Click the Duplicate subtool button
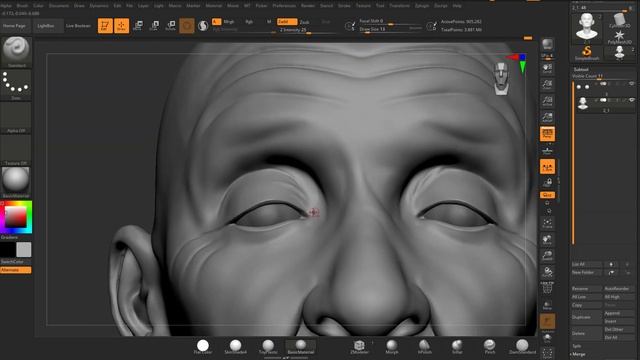The height and width of the screenshot is (360, 640). [586, 317]
